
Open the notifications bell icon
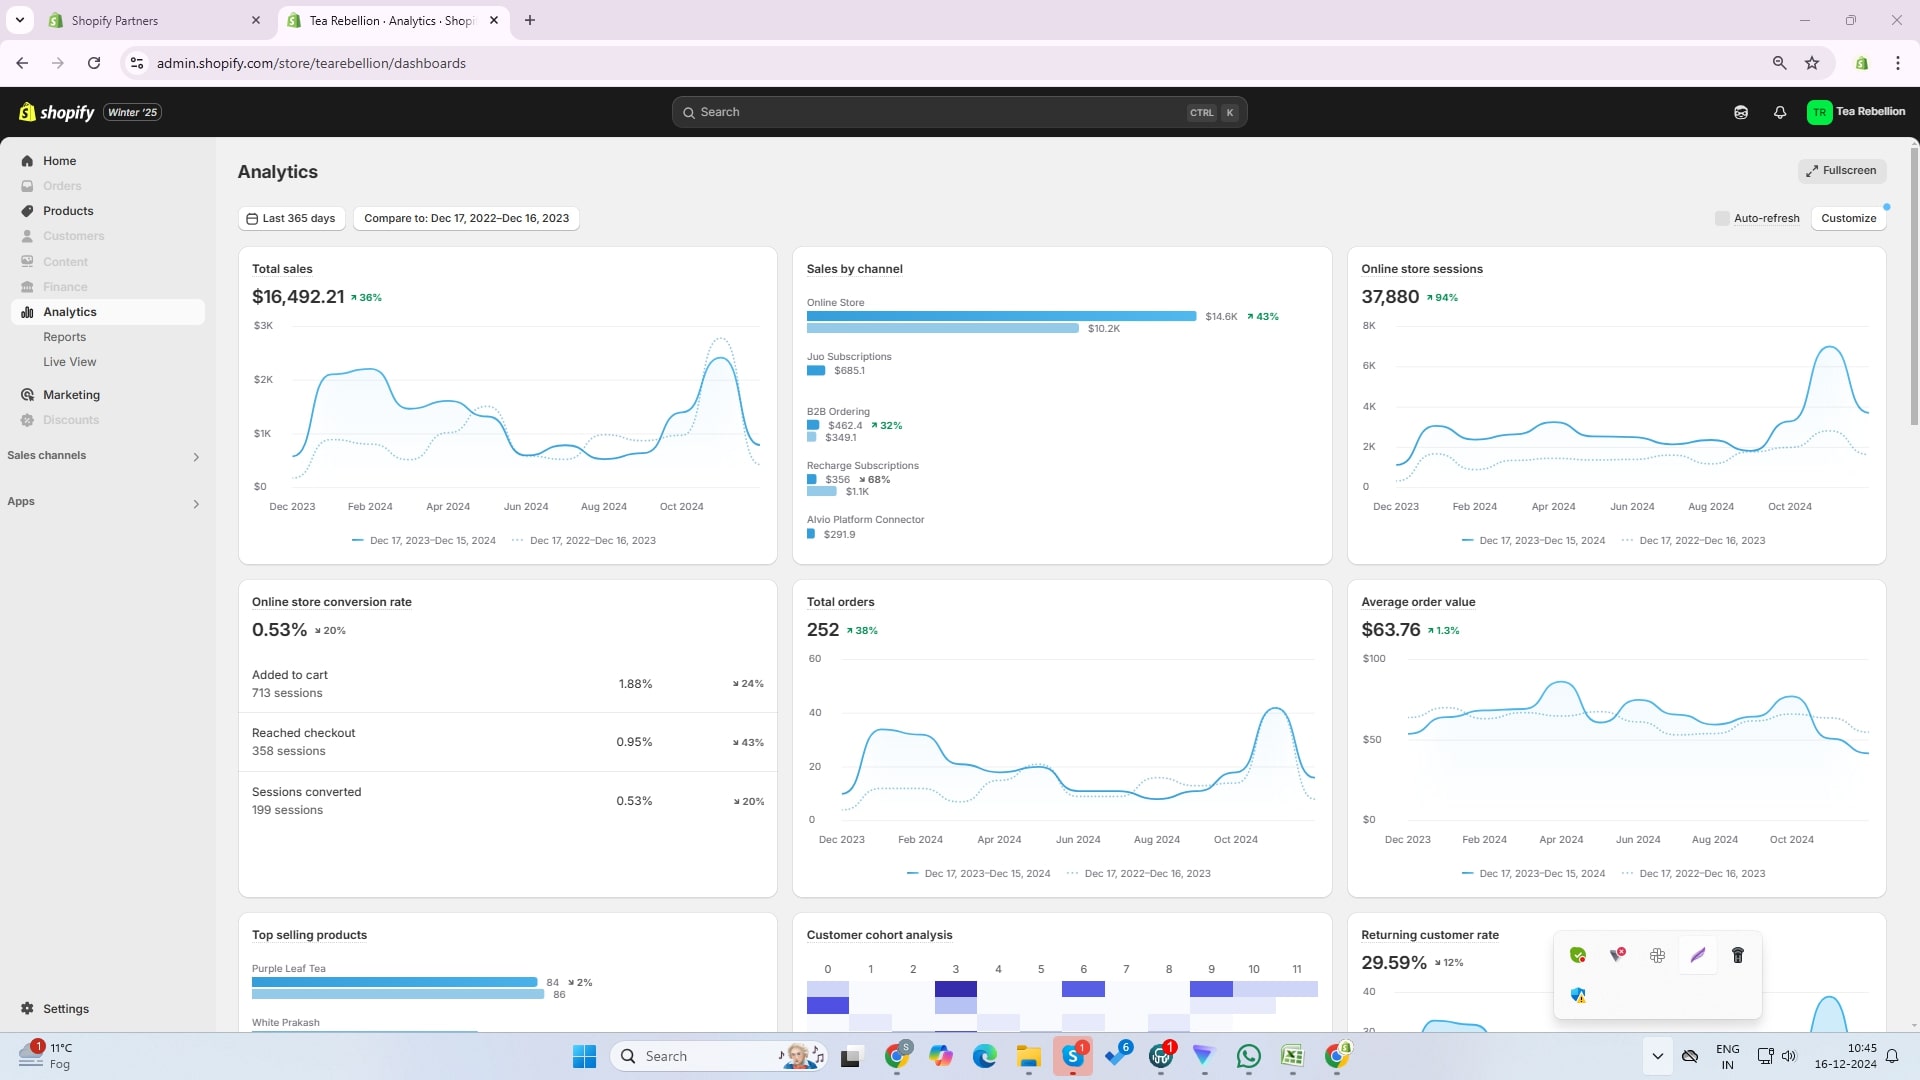click(1780, 112)
